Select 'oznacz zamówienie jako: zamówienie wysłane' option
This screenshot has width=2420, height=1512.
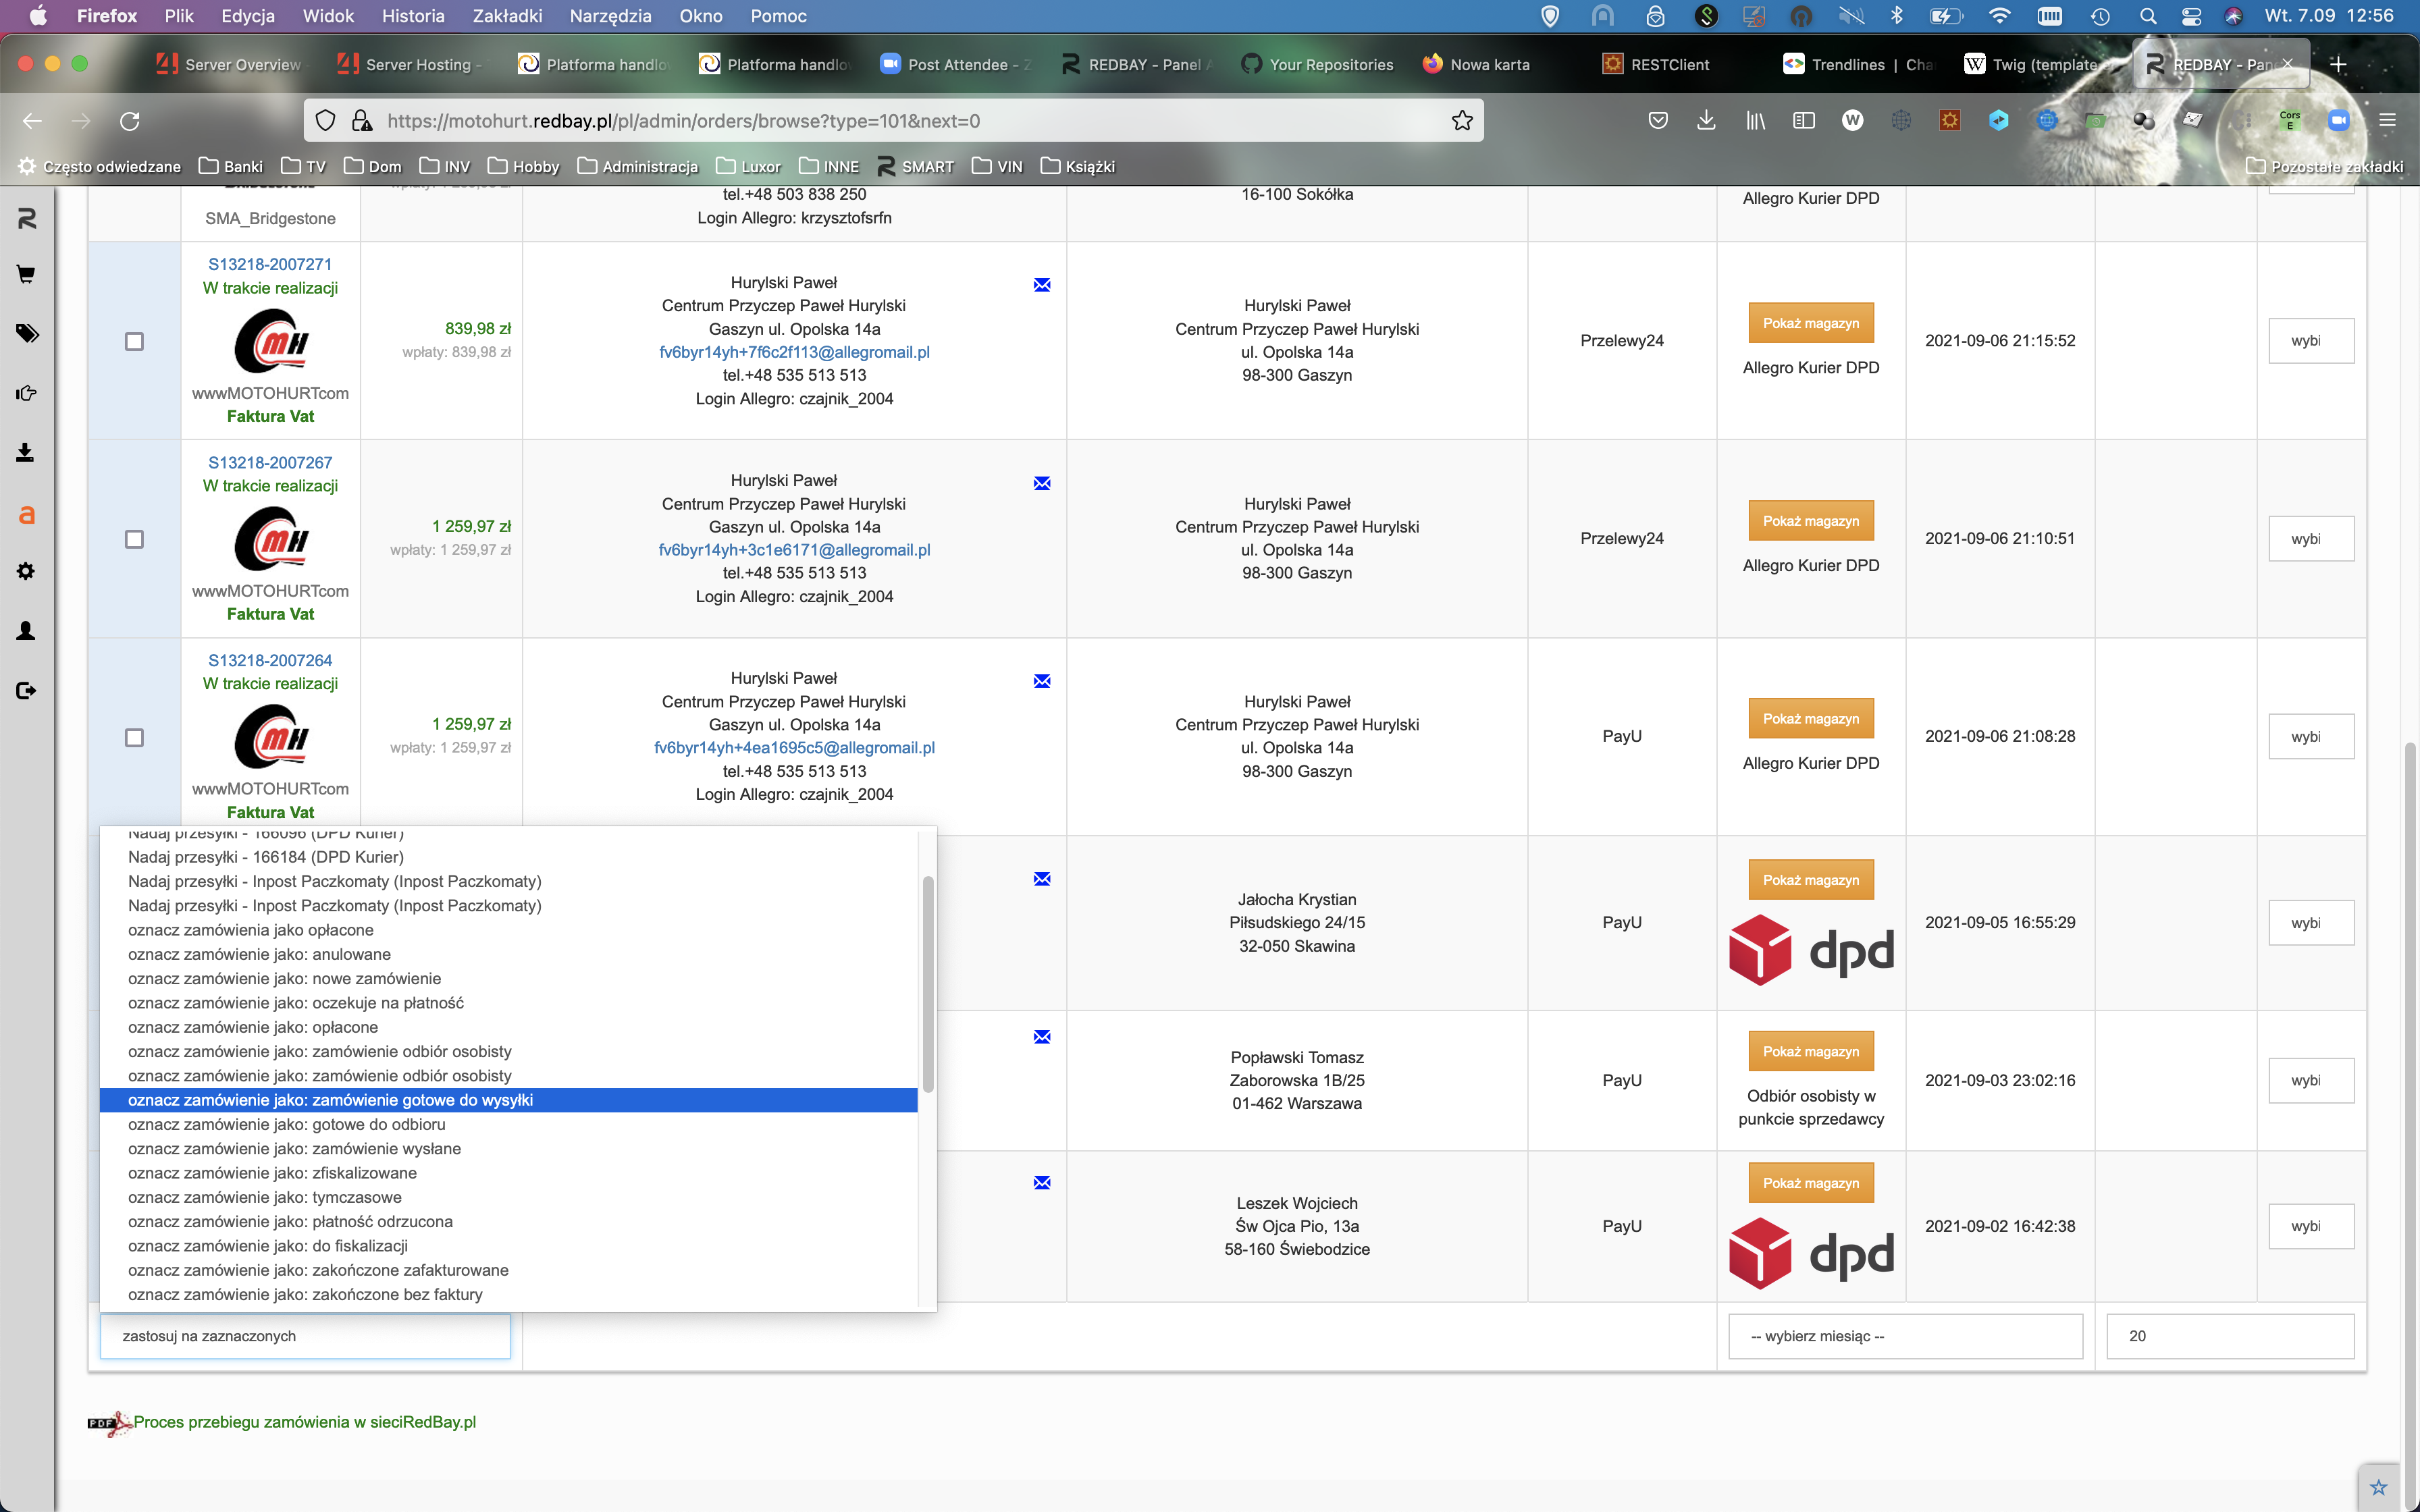tap(294, 1148)
